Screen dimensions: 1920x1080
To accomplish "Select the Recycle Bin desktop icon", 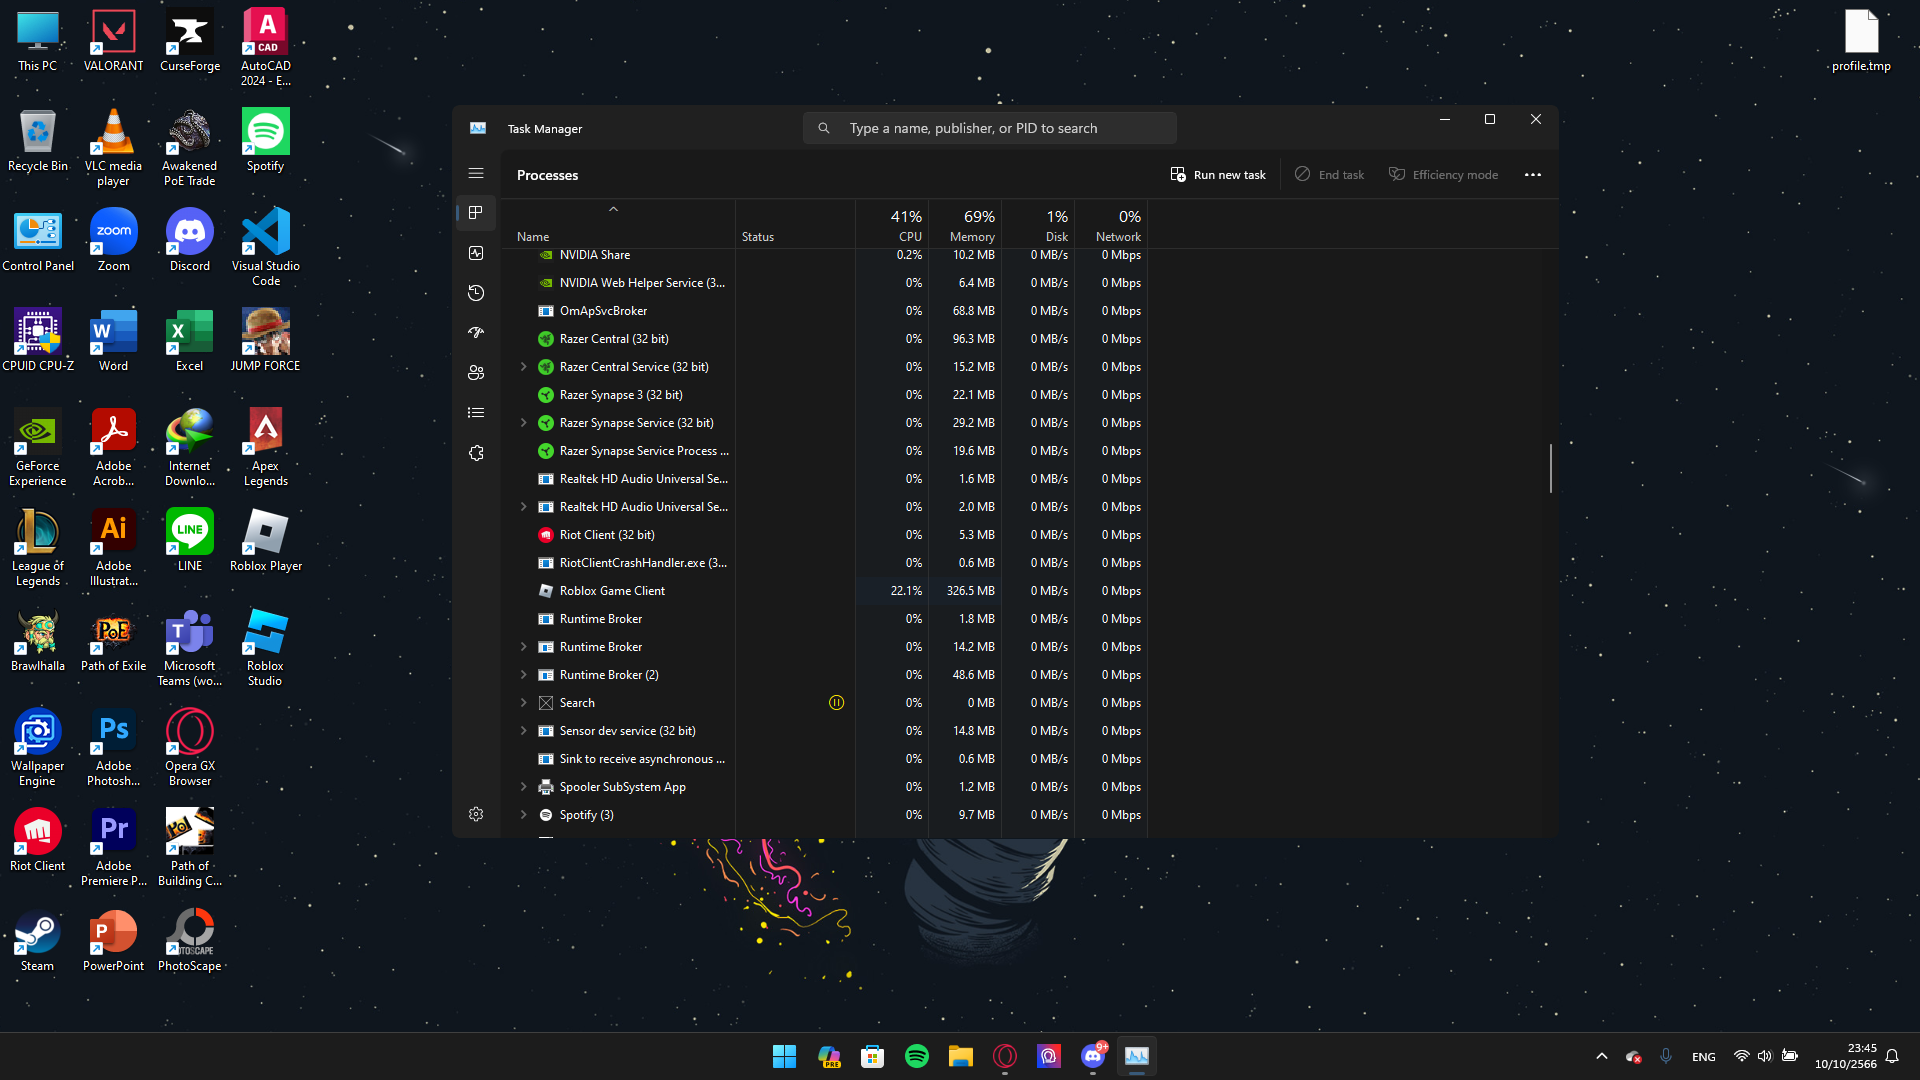I will coord(37,141).
